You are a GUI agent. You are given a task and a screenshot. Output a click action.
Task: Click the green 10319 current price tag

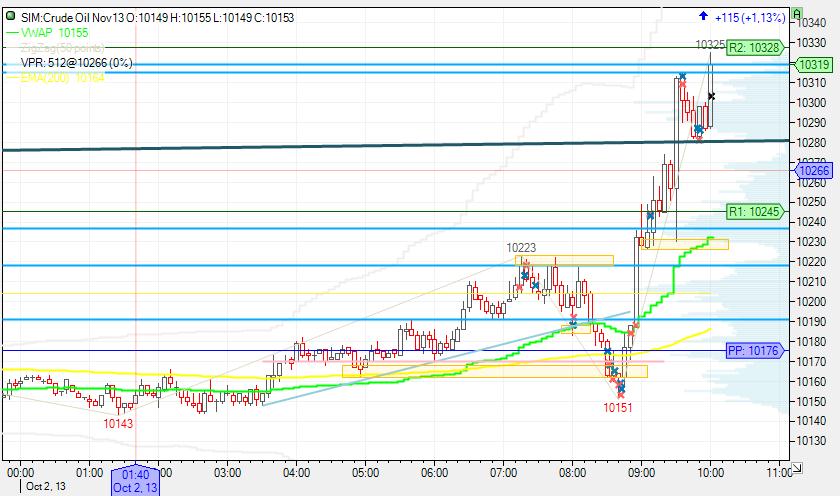pos(813,65)
